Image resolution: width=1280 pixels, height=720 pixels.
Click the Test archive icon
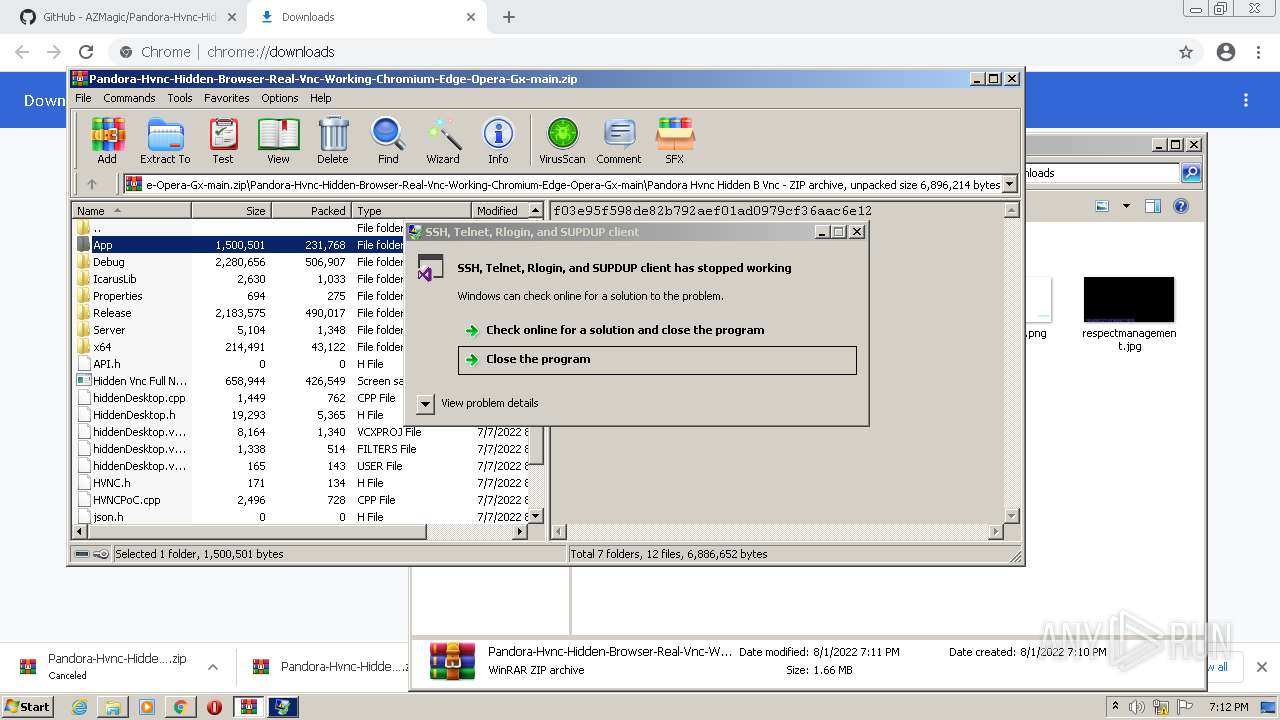(x=223, y=141)
